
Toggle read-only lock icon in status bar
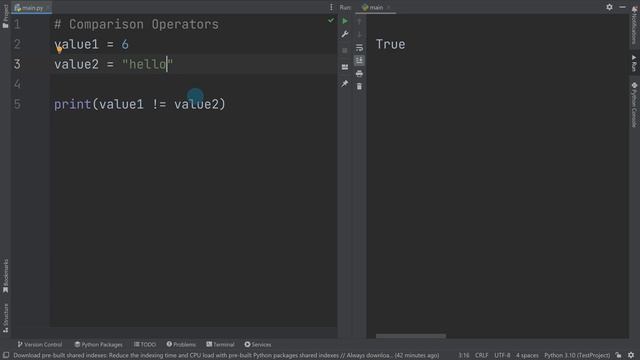point(618,356)
